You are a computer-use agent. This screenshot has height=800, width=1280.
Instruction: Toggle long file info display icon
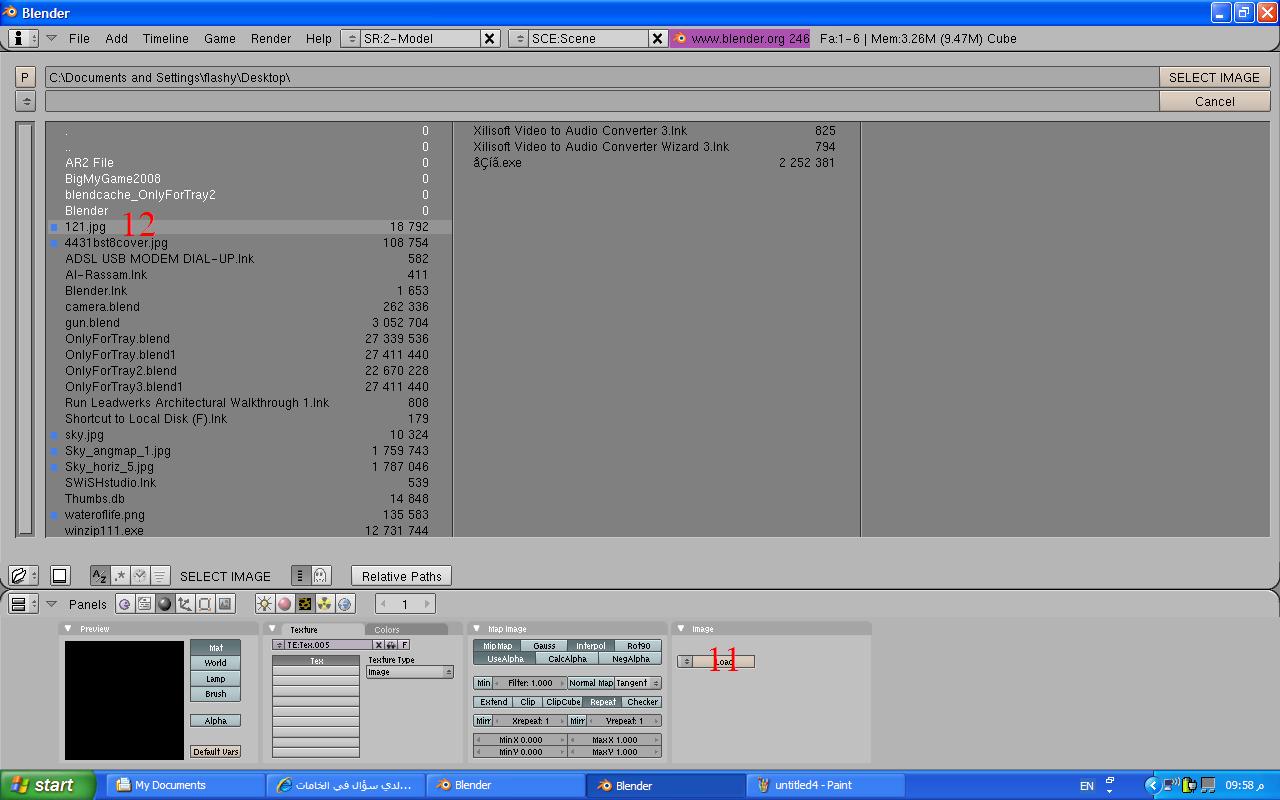[300, 576]
